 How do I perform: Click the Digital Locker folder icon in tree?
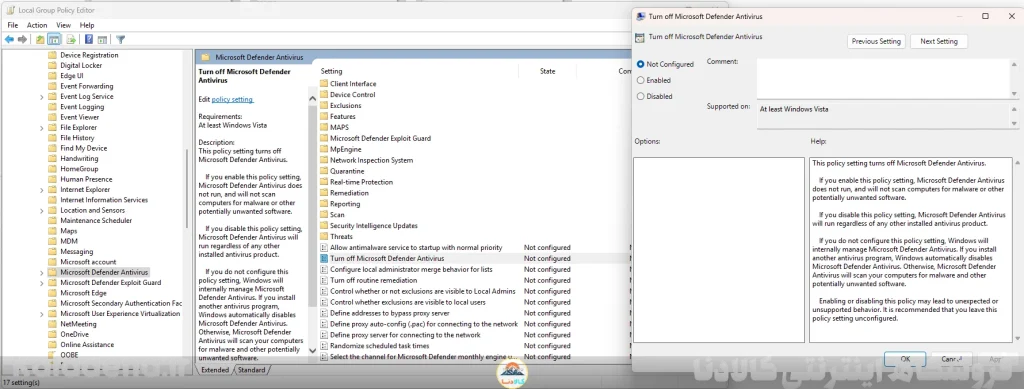53,65
